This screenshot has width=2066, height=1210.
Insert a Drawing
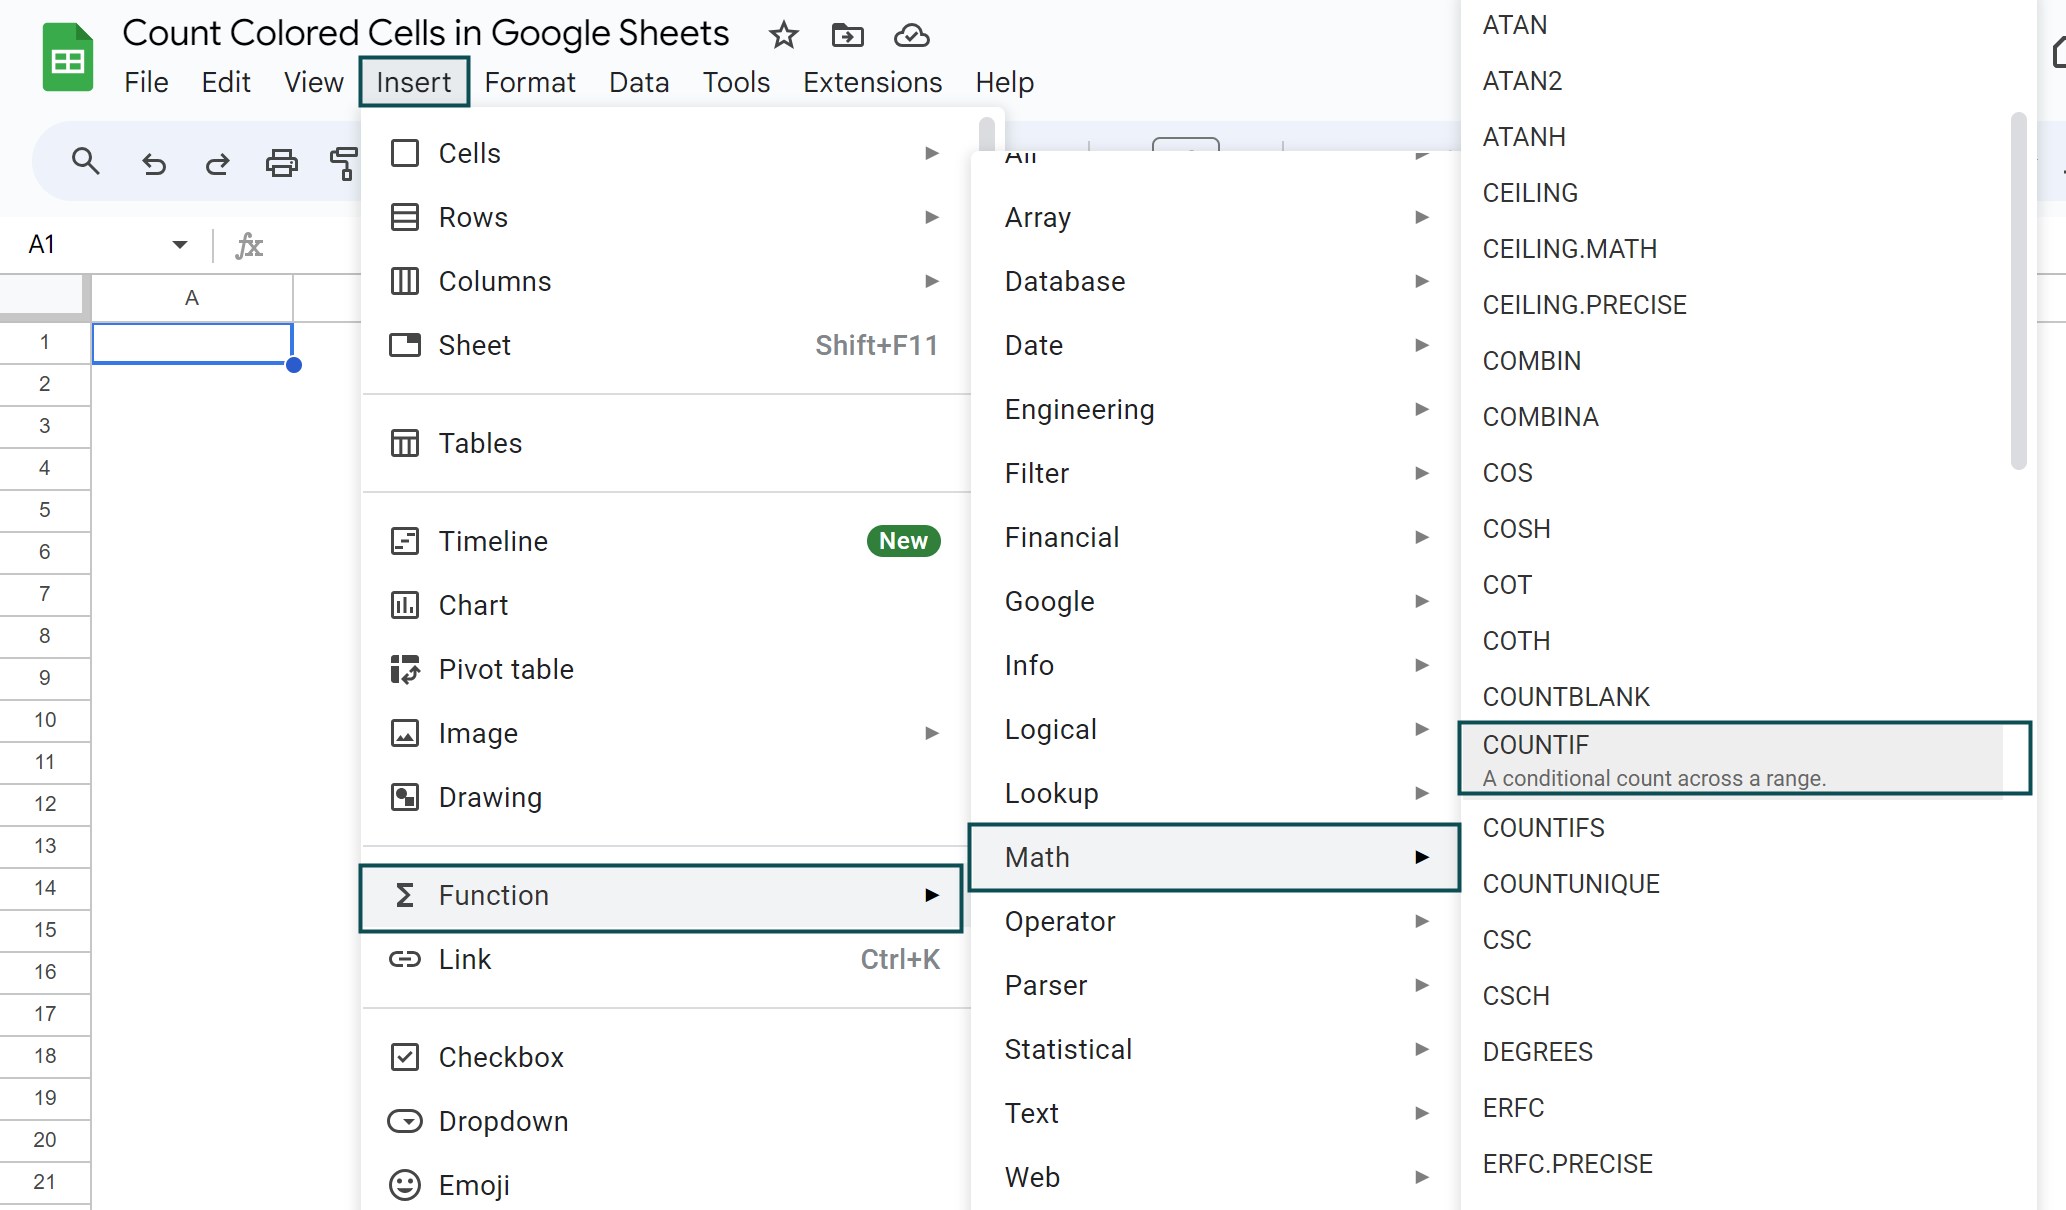point(665,797)
